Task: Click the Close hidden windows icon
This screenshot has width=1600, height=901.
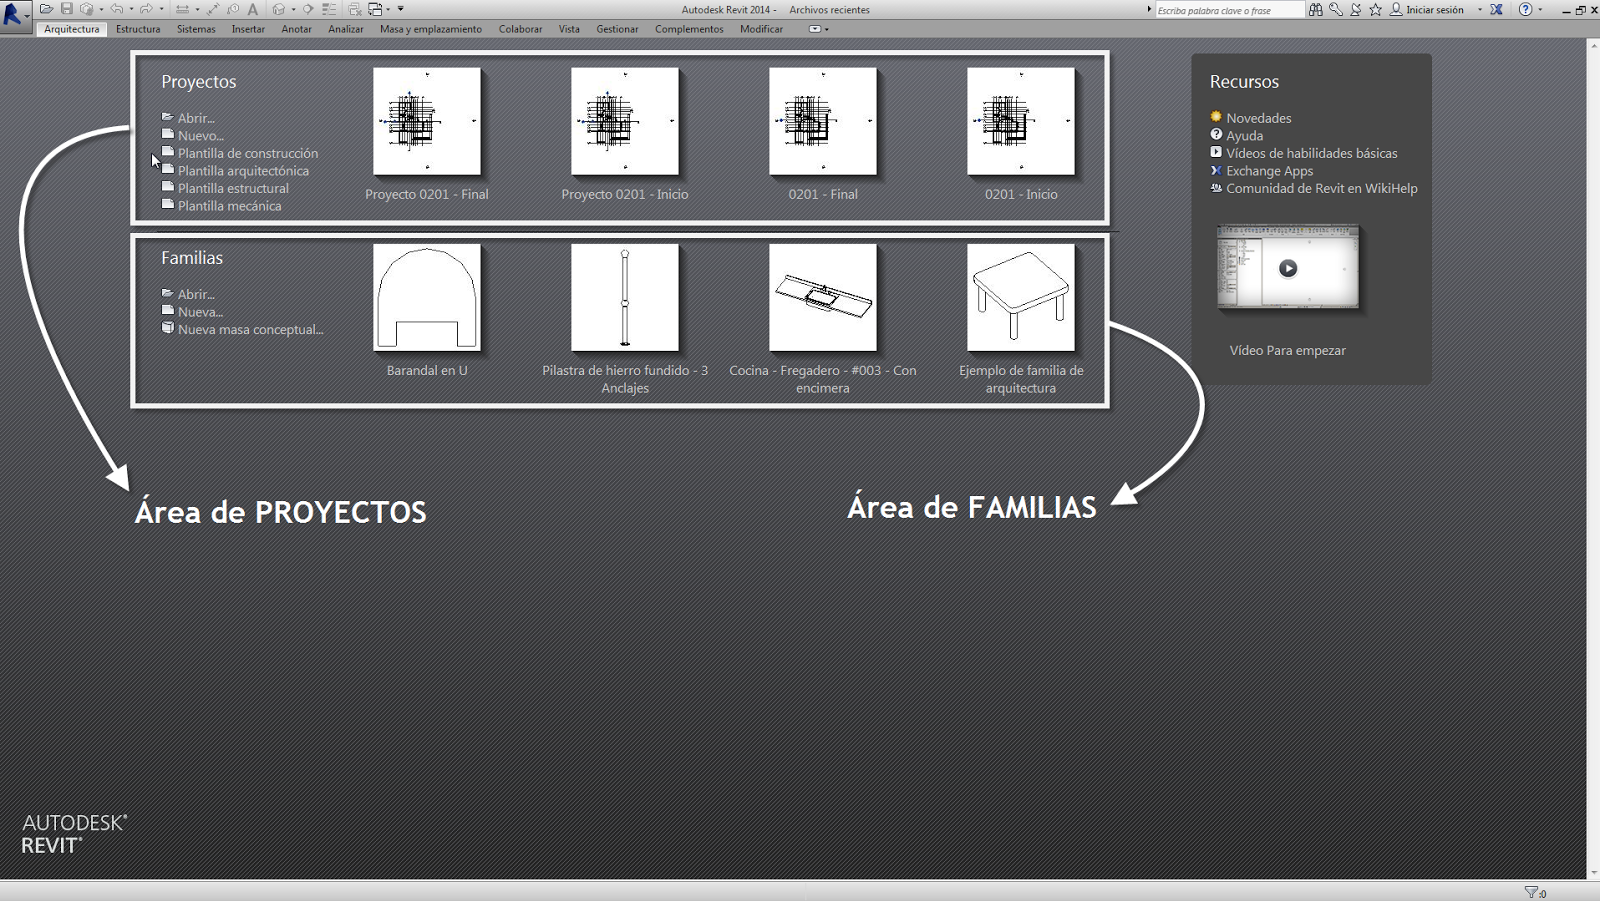Action: pyautogui.click(x=355, y=9)
